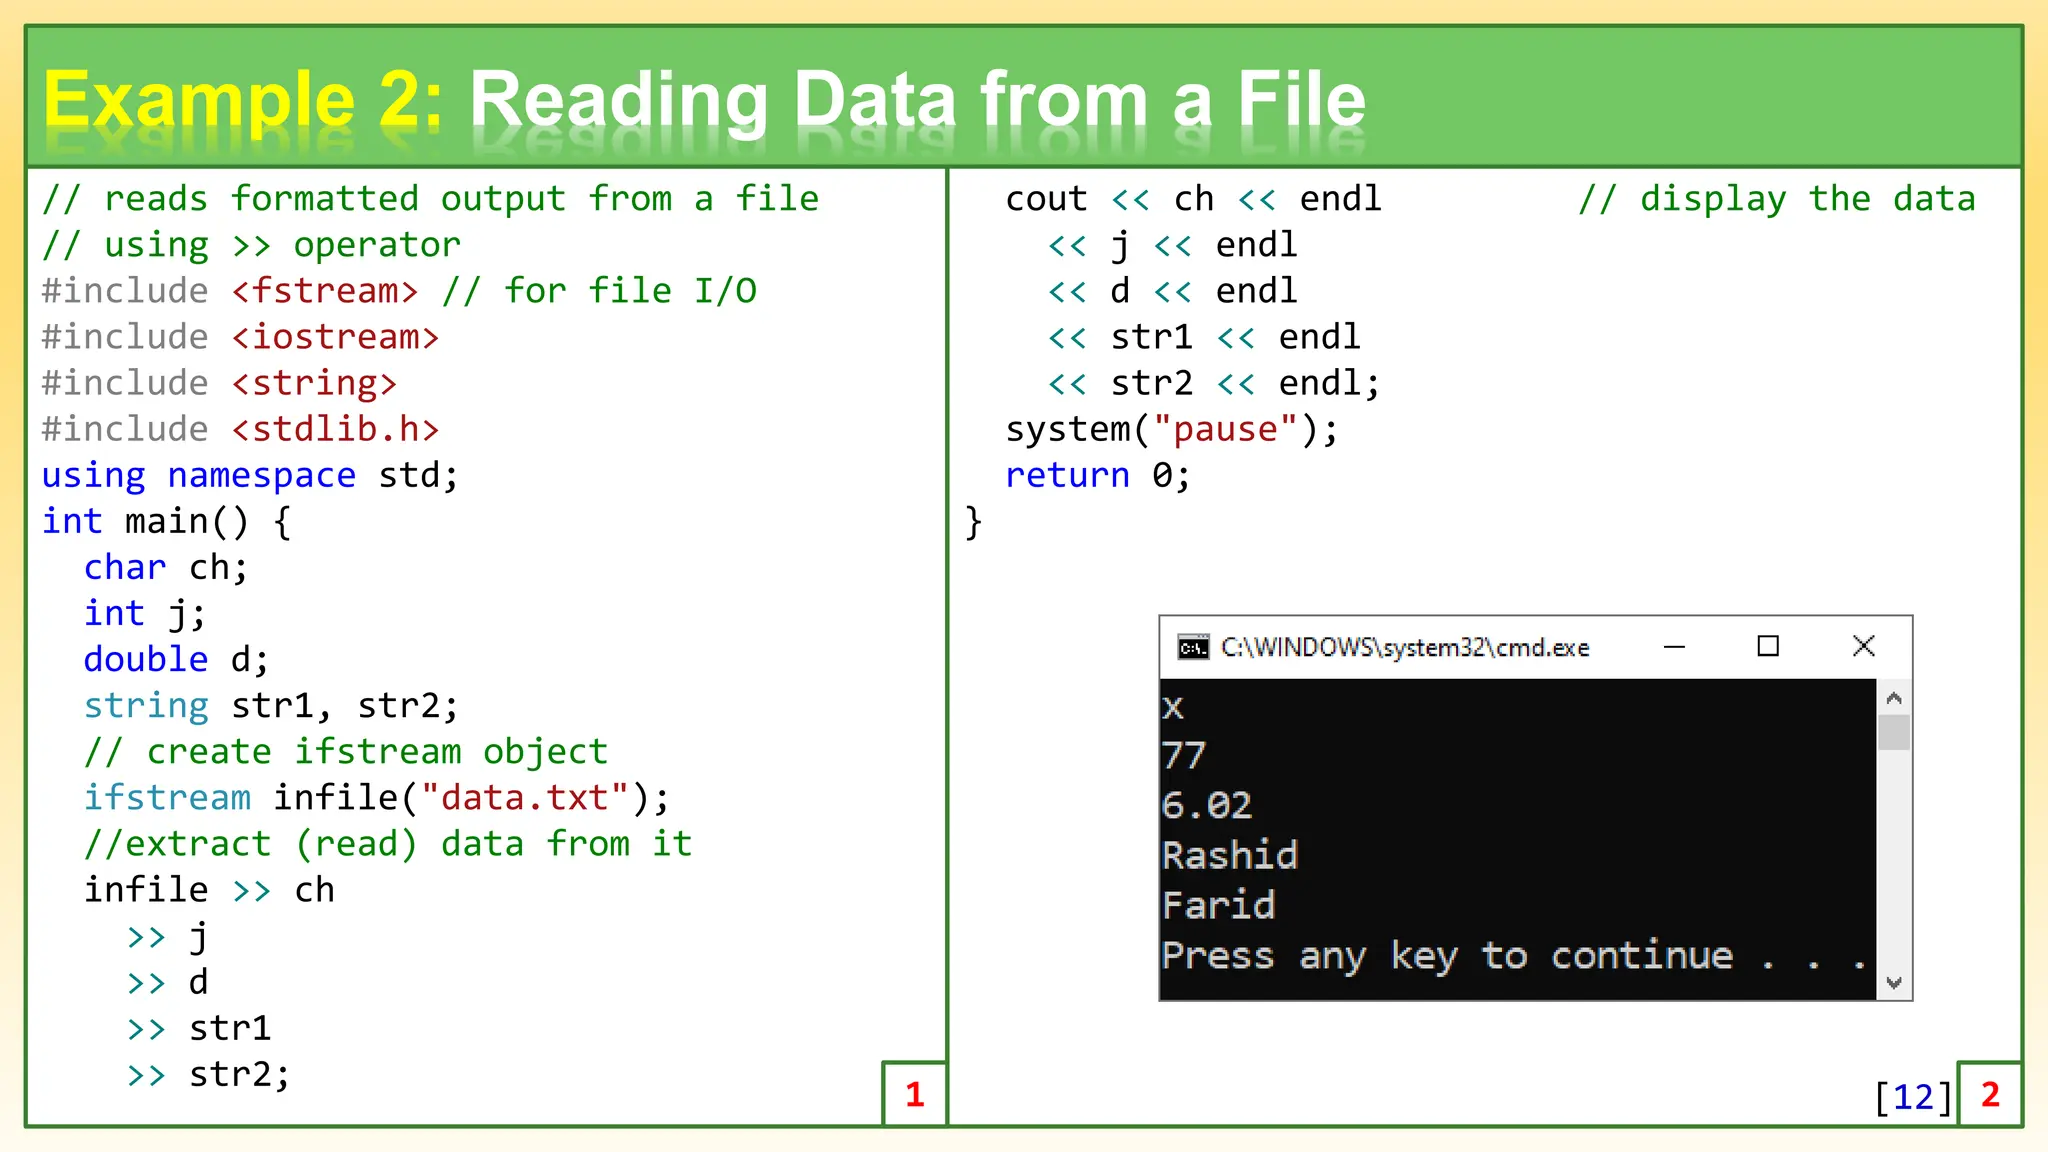2048x1152 pixels.
Task: Click the system("pause") code line
Action: click(x=1171, y=430)
